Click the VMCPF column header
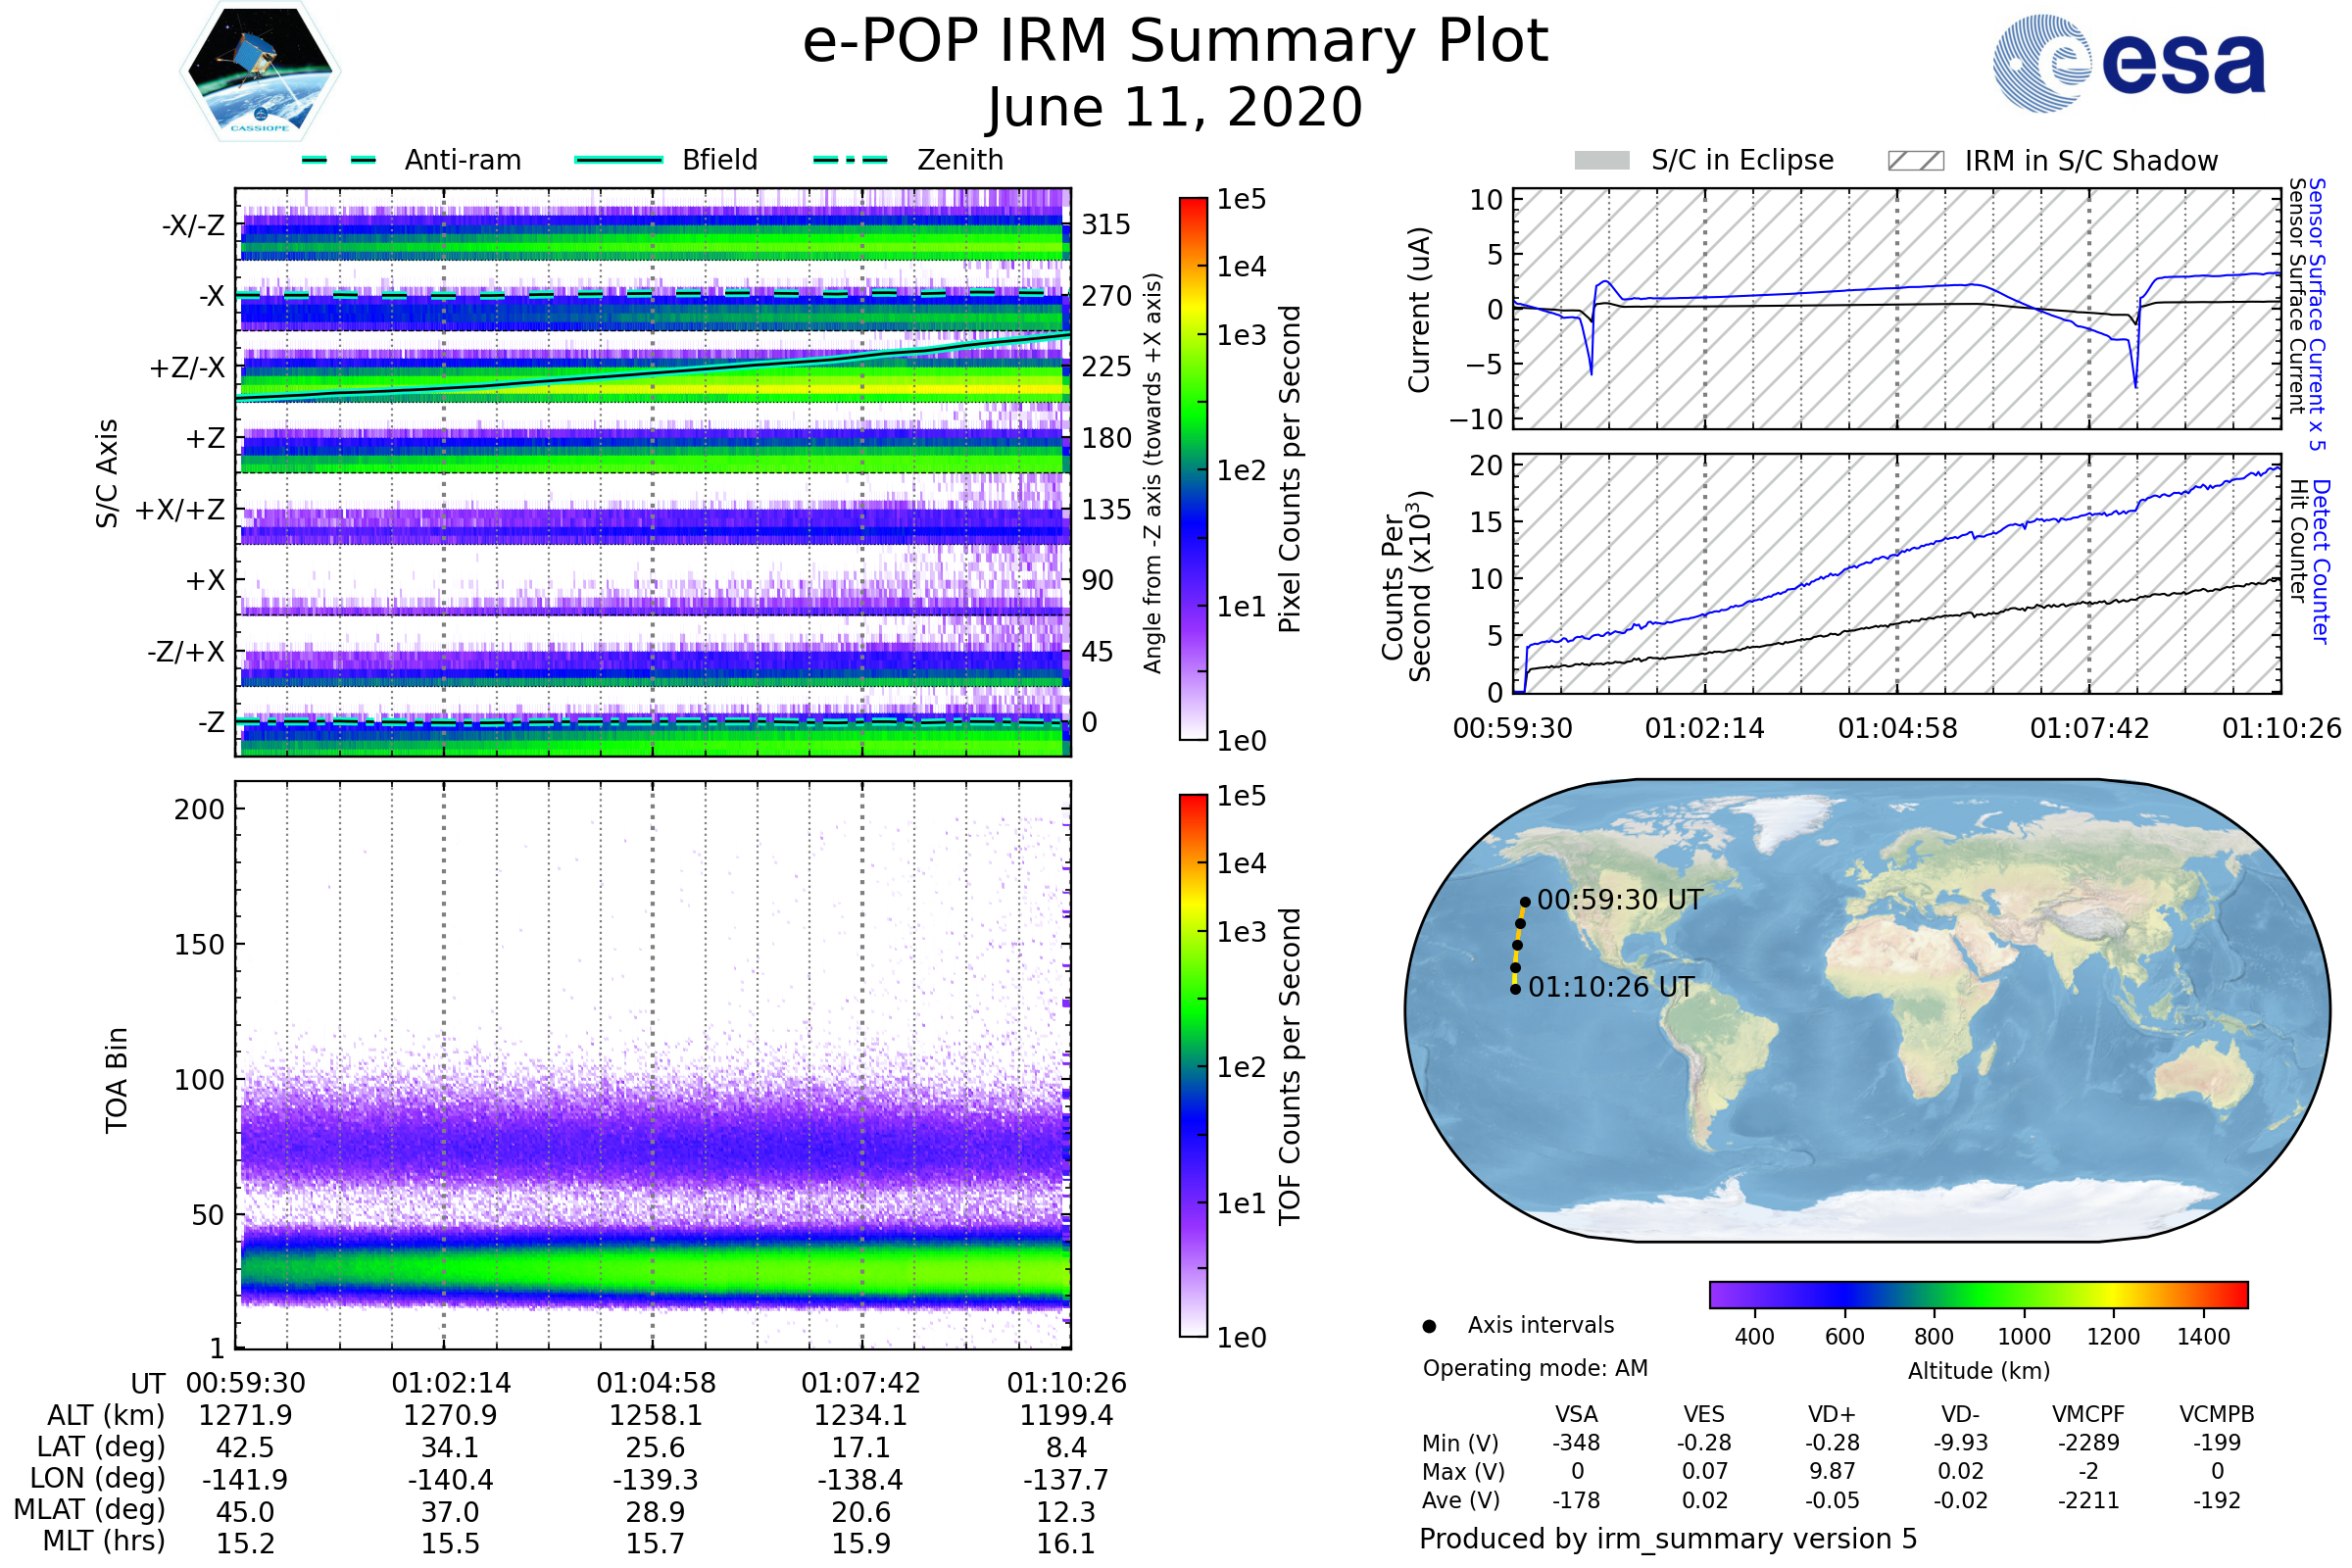The width and height of the screenshot is (2352, 1568). [2088, 1414]
